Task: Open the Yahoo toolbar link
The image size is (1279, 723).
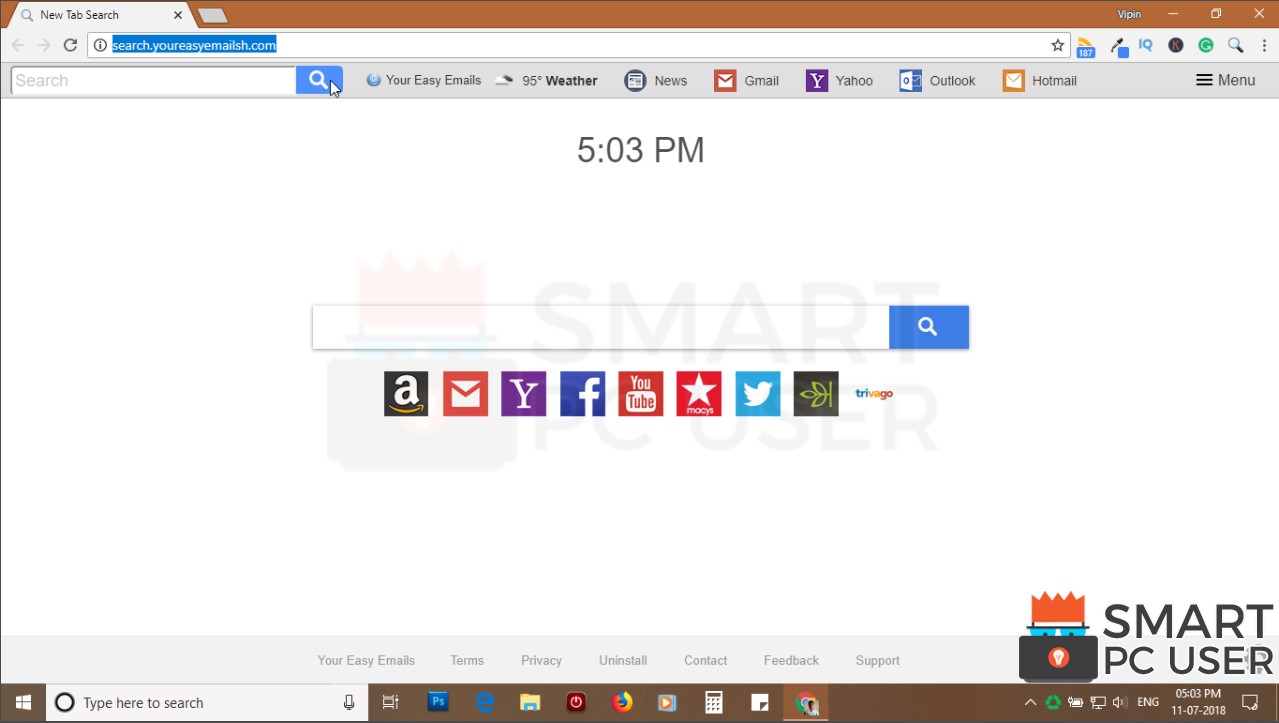Action: point(840,80)
